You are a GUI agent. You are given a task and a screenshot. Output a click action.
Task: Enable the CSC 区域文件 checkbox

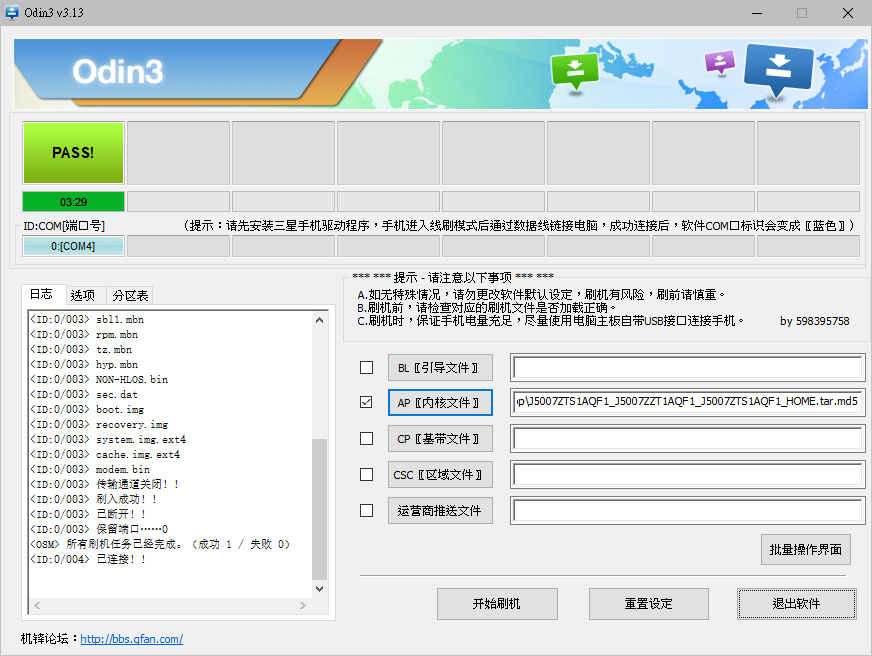366,474
